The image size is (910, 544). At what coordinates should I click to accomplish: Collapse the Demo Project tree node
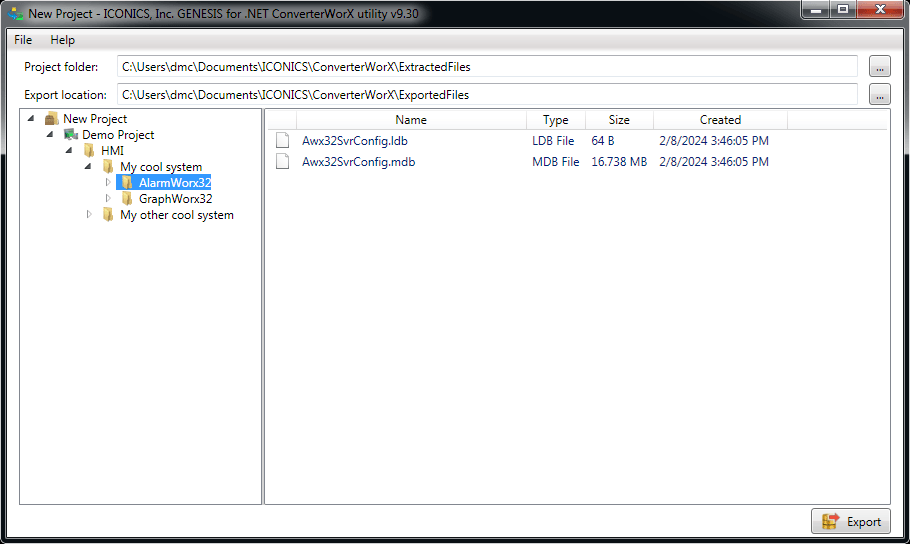50,135
